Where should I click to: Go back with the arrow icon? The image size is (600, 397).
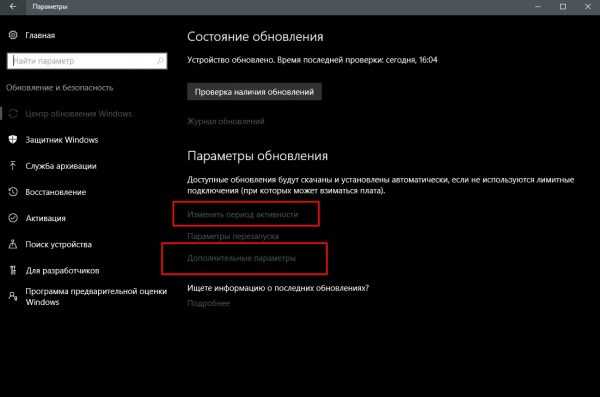(13, 7)
